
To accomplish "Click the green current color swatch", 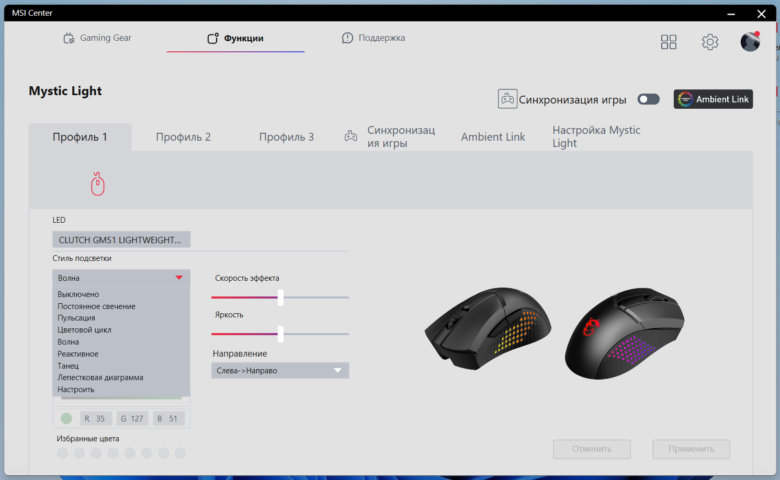I will [x=66, y=418].
